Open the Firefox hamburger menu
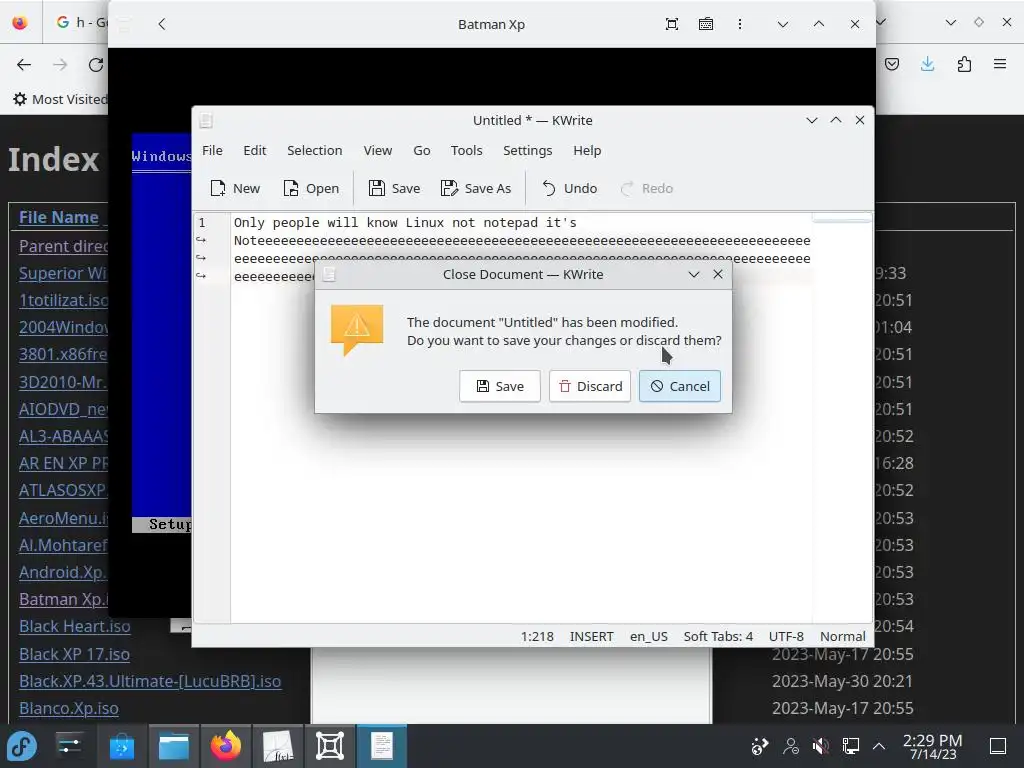 (1000, 64)
